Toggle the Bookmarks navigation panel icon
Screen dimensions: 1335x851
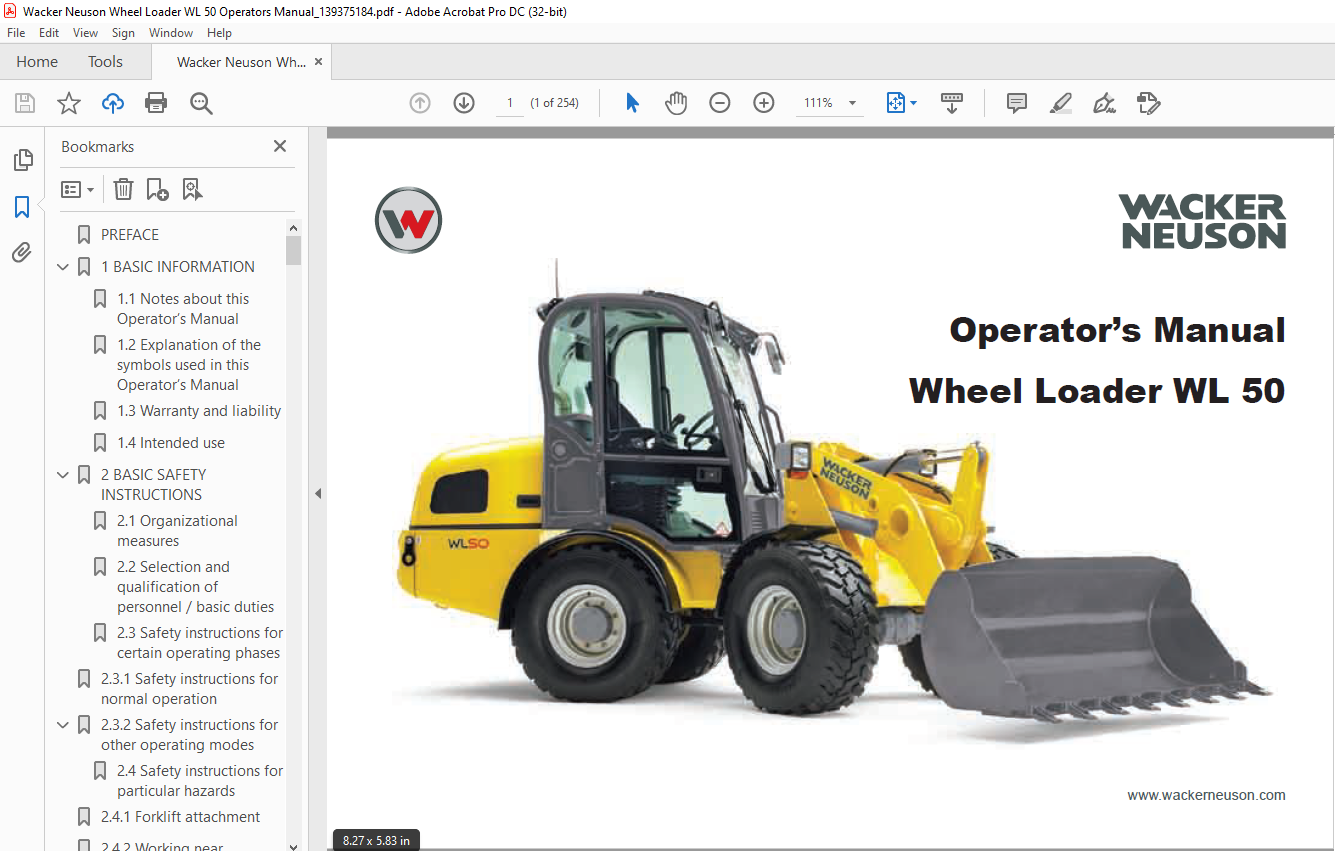(x=22, y=207)
